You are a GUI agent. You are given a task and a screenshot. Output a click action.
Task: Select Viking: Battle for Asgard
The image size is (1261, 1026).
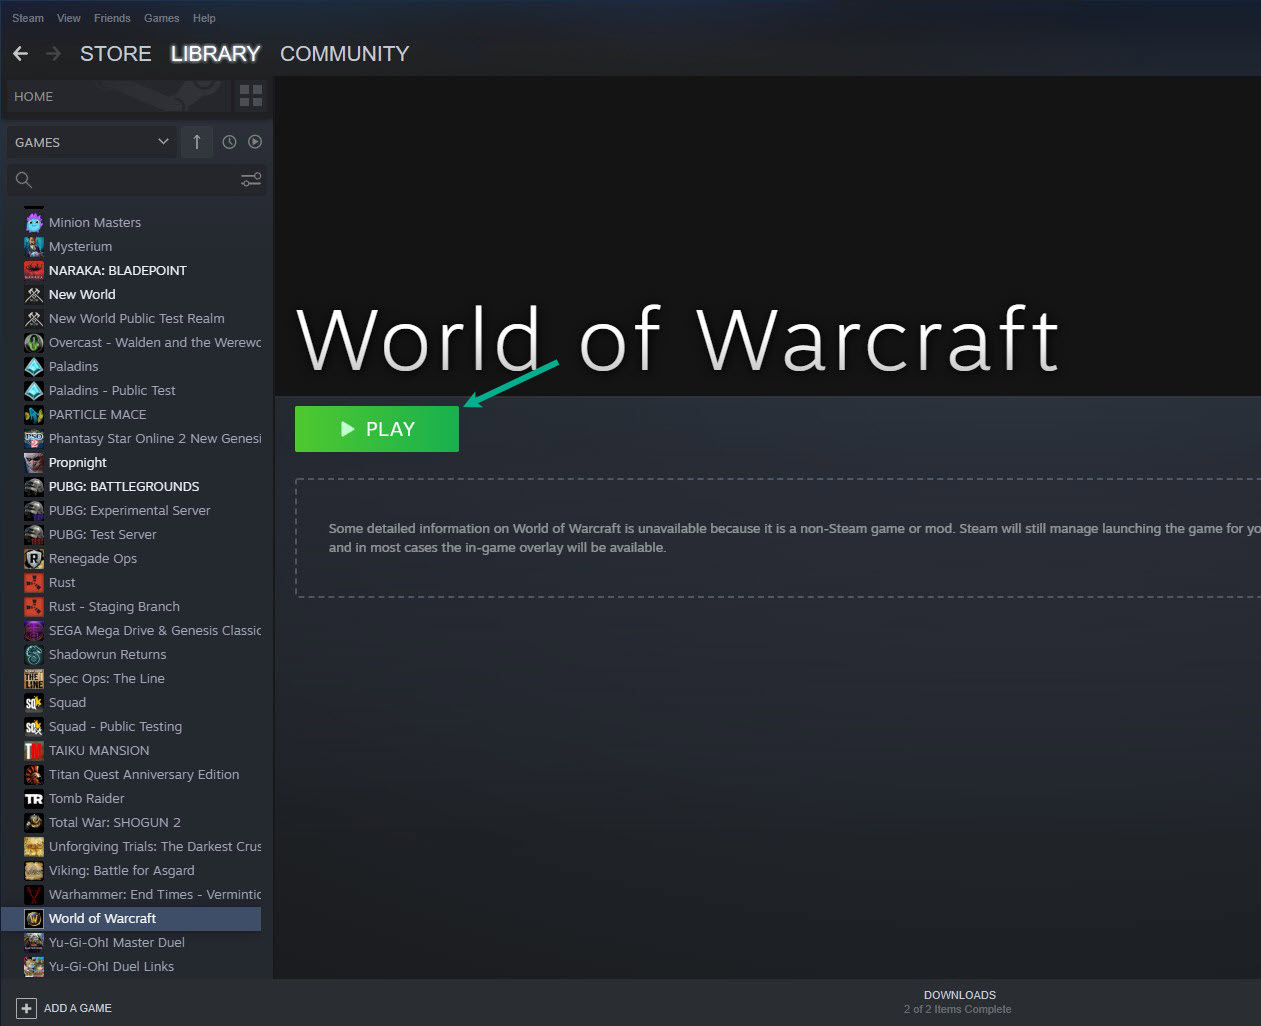(122, 870)
